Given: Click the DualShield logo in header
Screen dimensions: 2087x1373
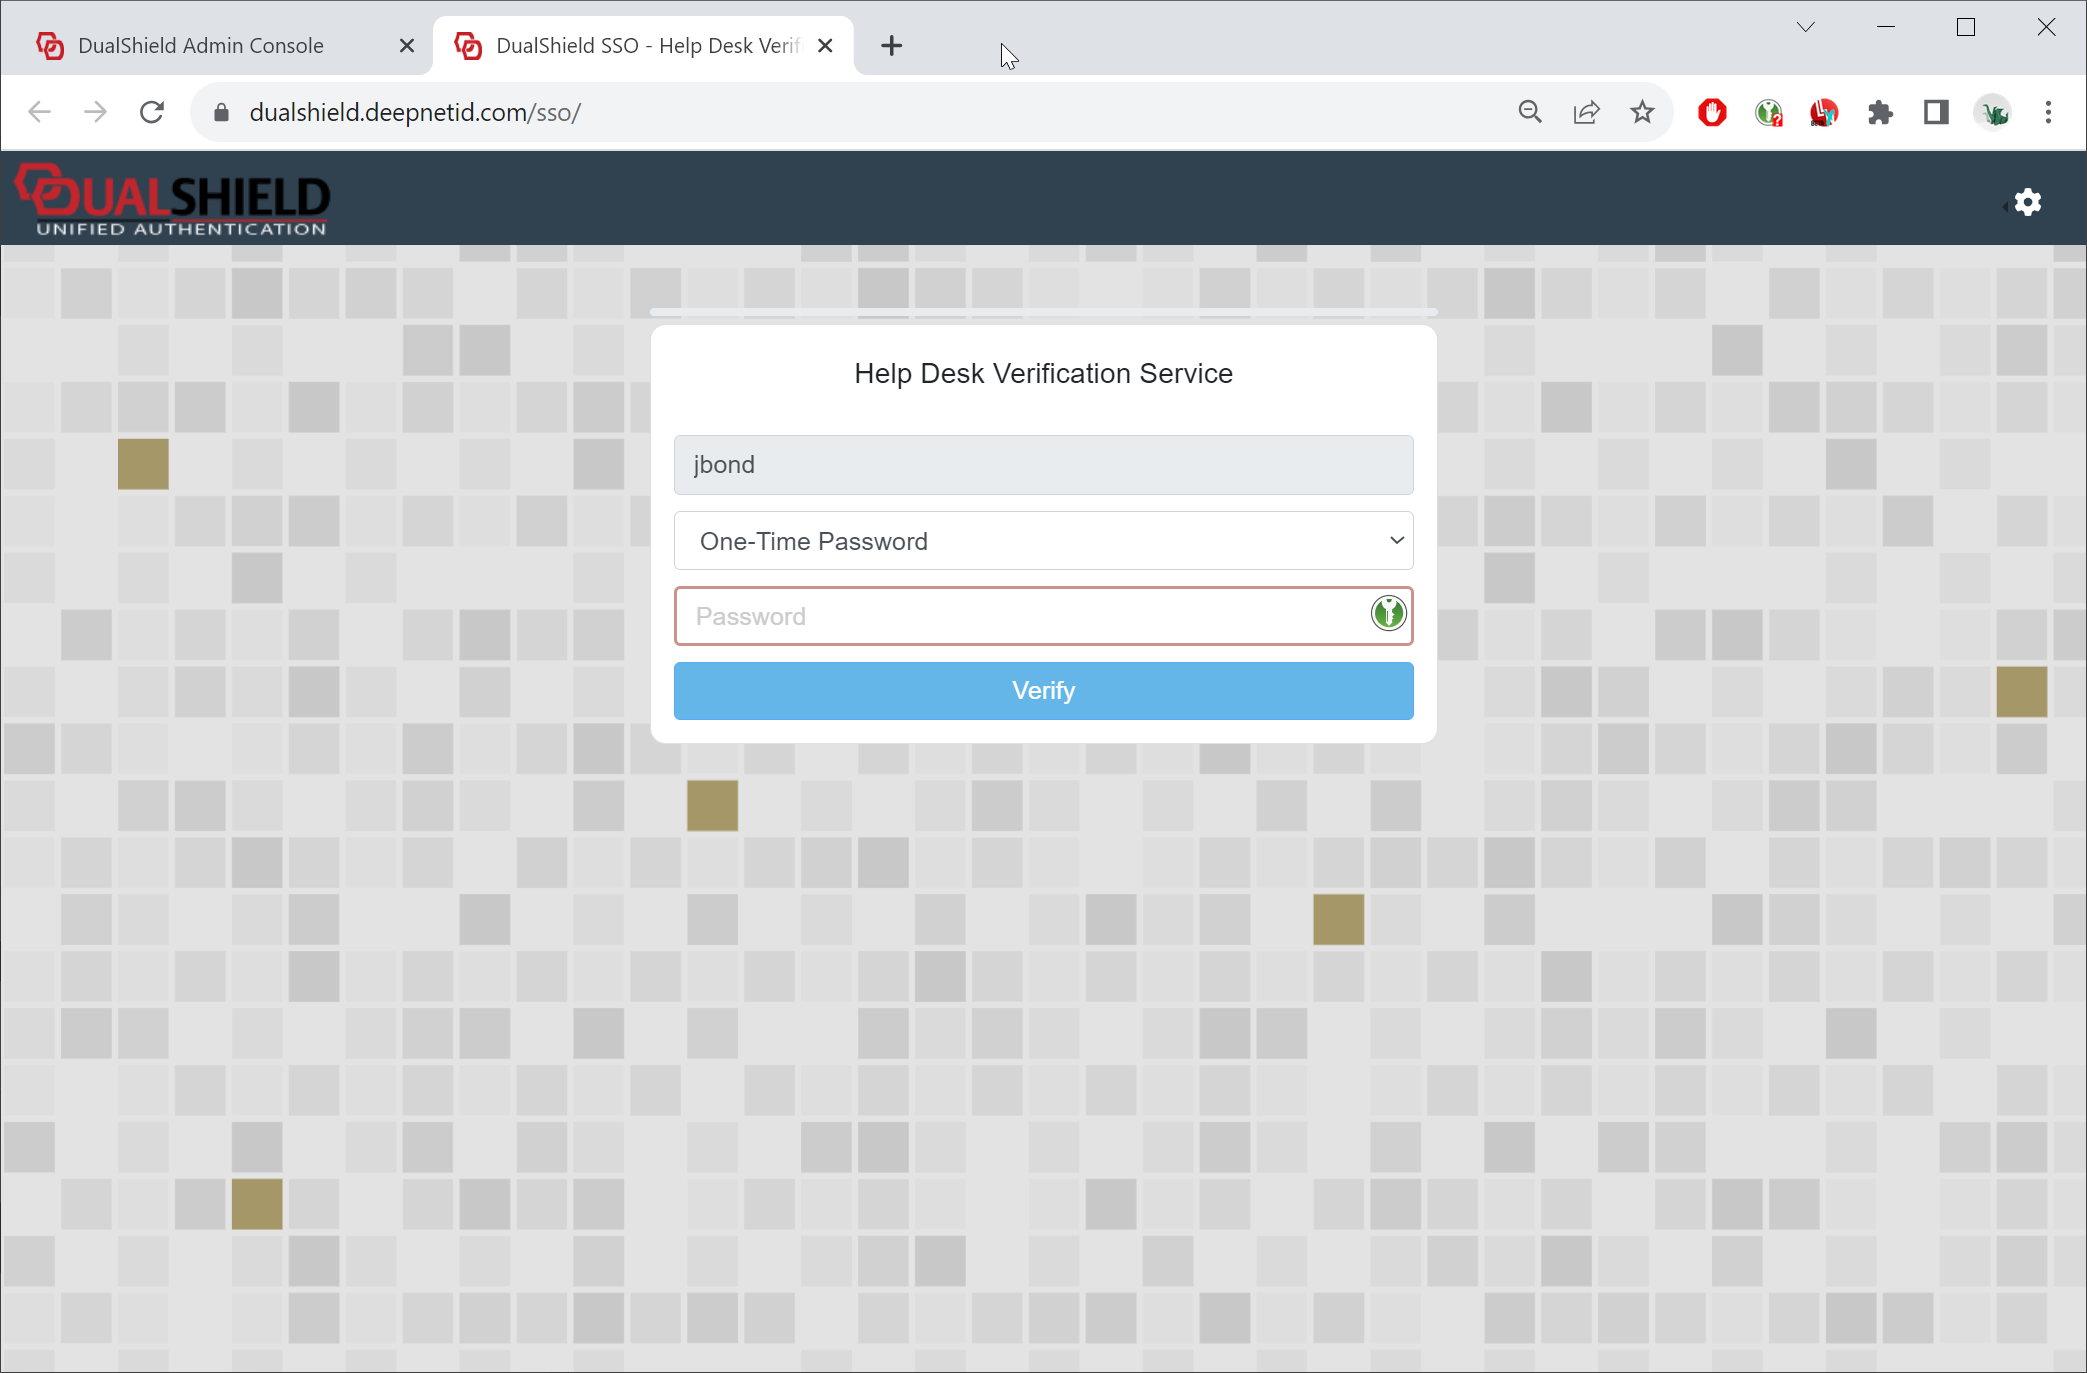Looking at the screenshot, I should point(173,200).
